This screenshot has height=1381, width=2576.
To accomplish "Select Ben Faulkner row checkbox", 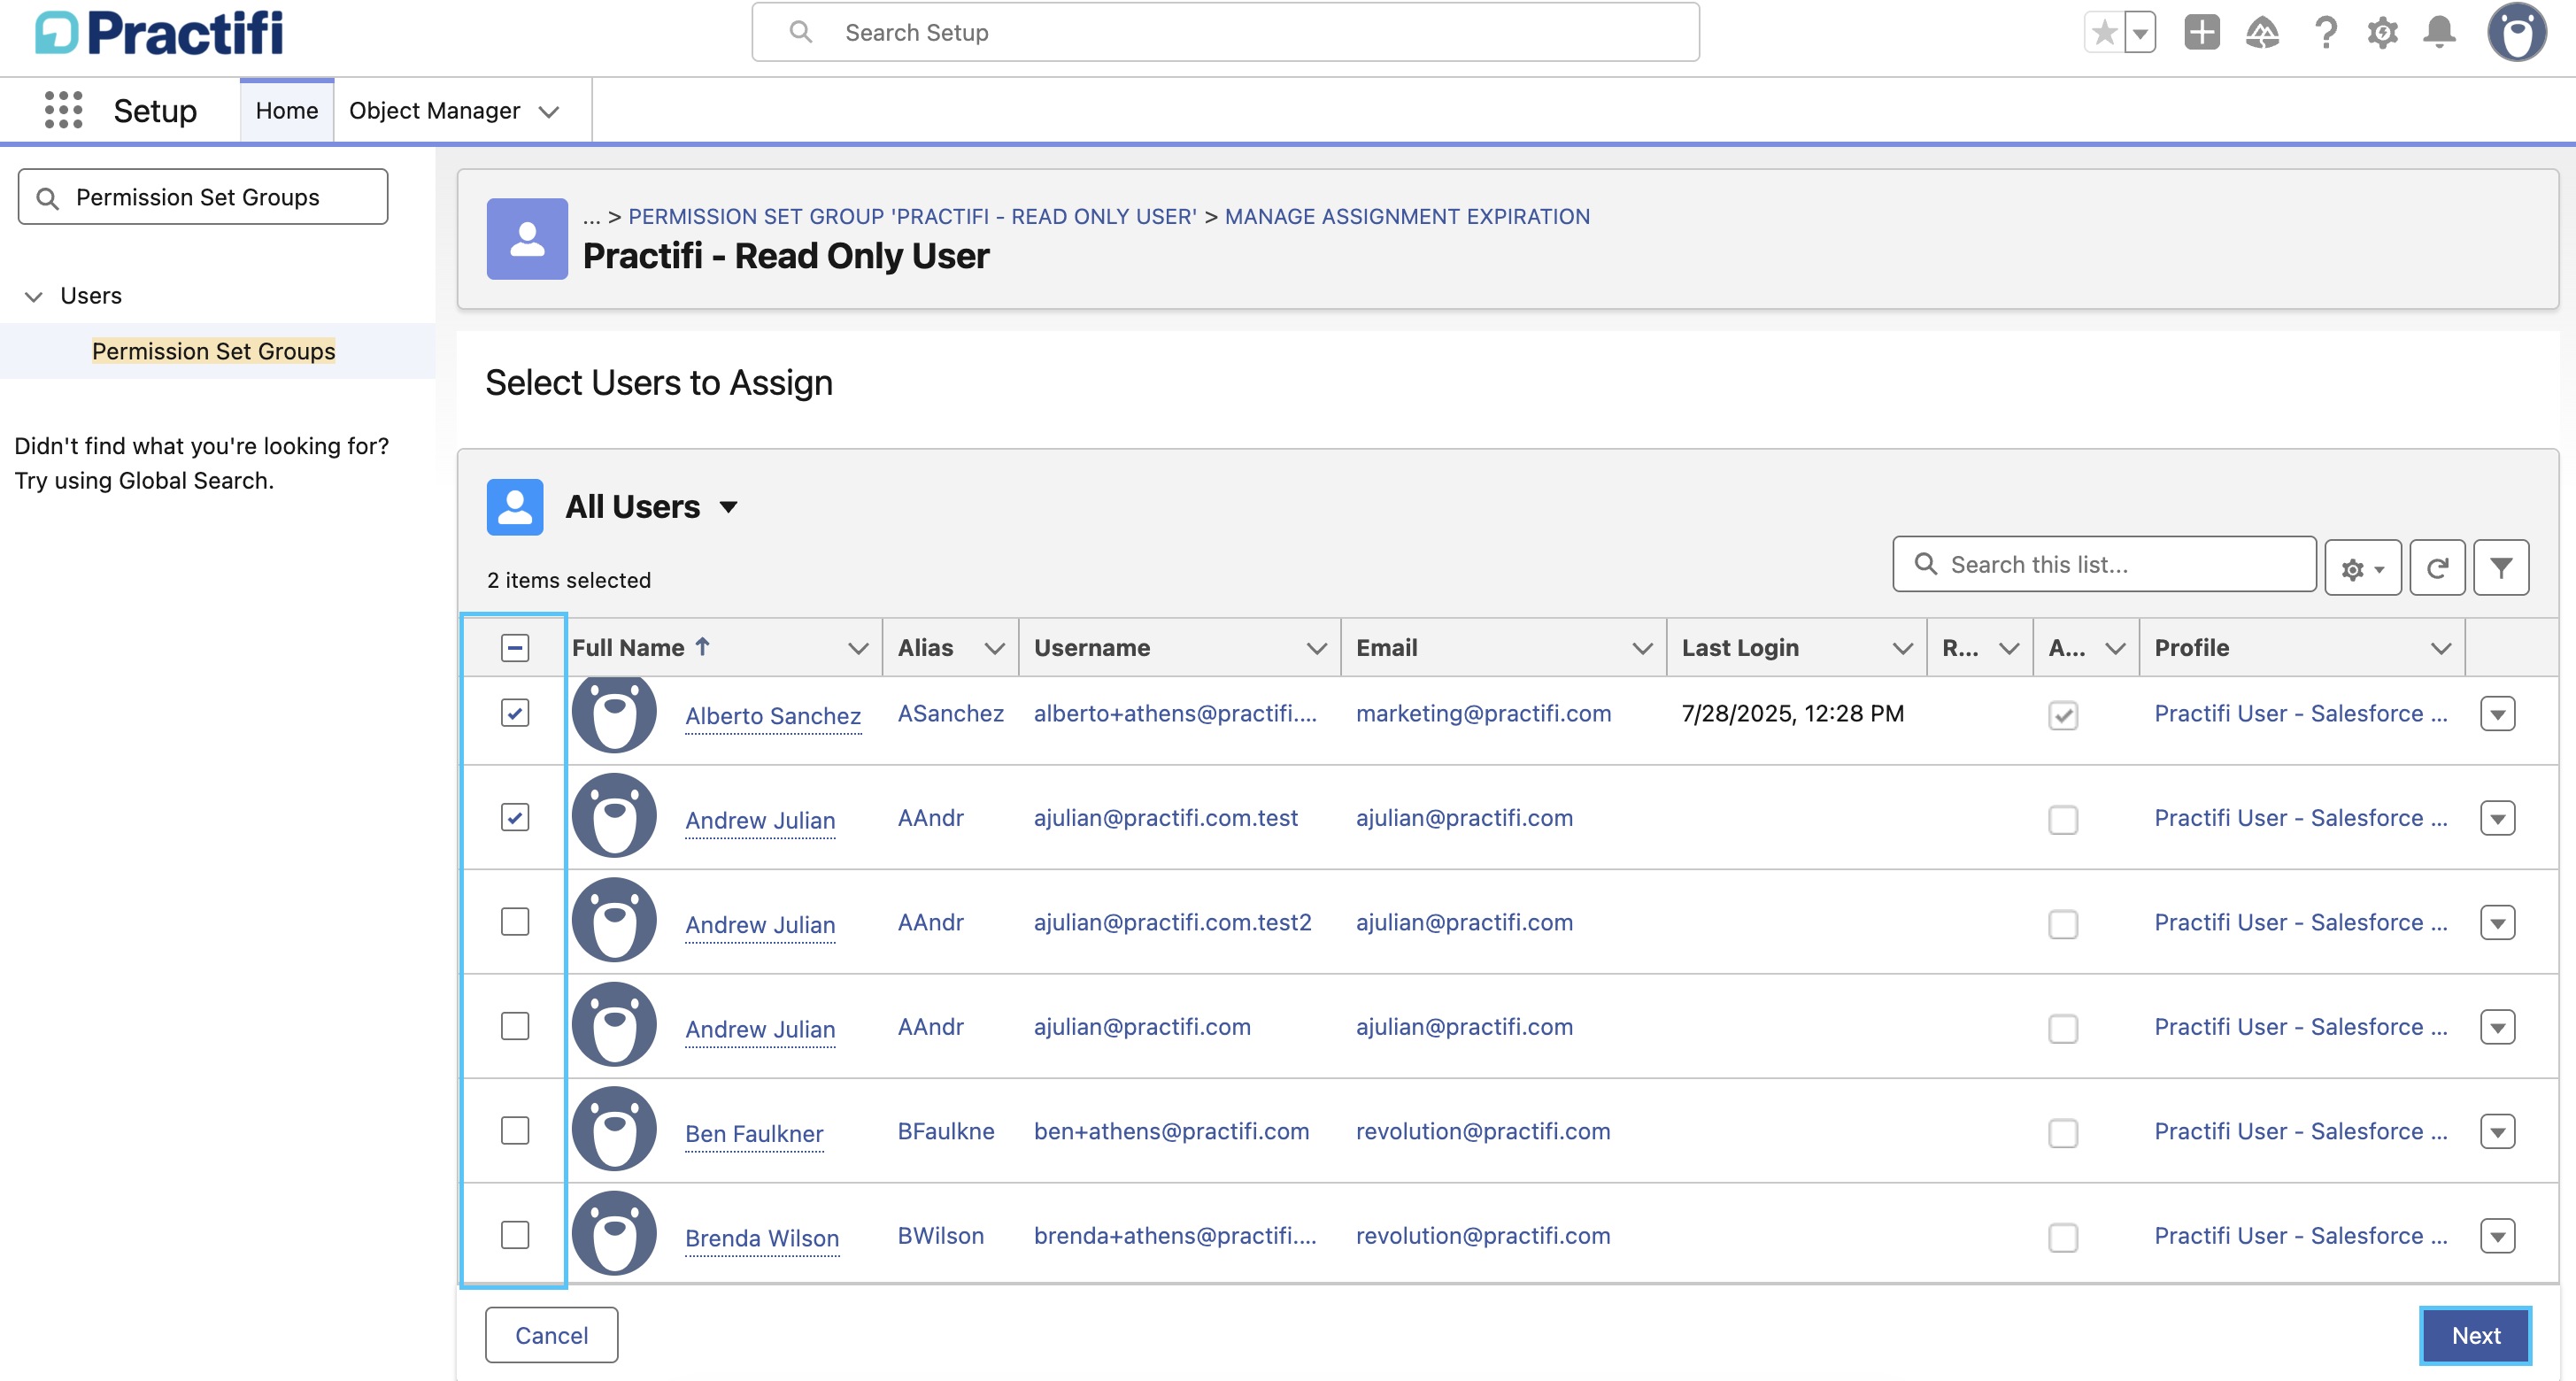I will pos(515,1130).
